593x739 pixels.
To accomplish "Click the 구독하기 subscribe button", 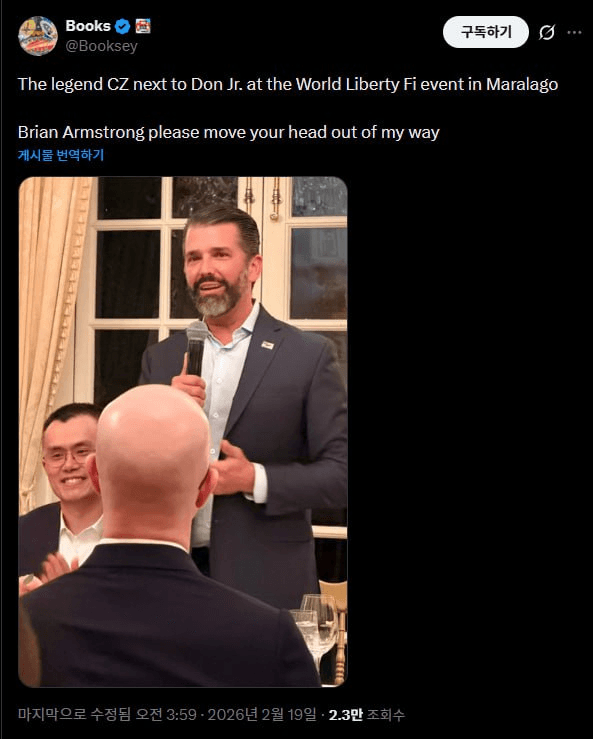I will (x=486, y=32).
